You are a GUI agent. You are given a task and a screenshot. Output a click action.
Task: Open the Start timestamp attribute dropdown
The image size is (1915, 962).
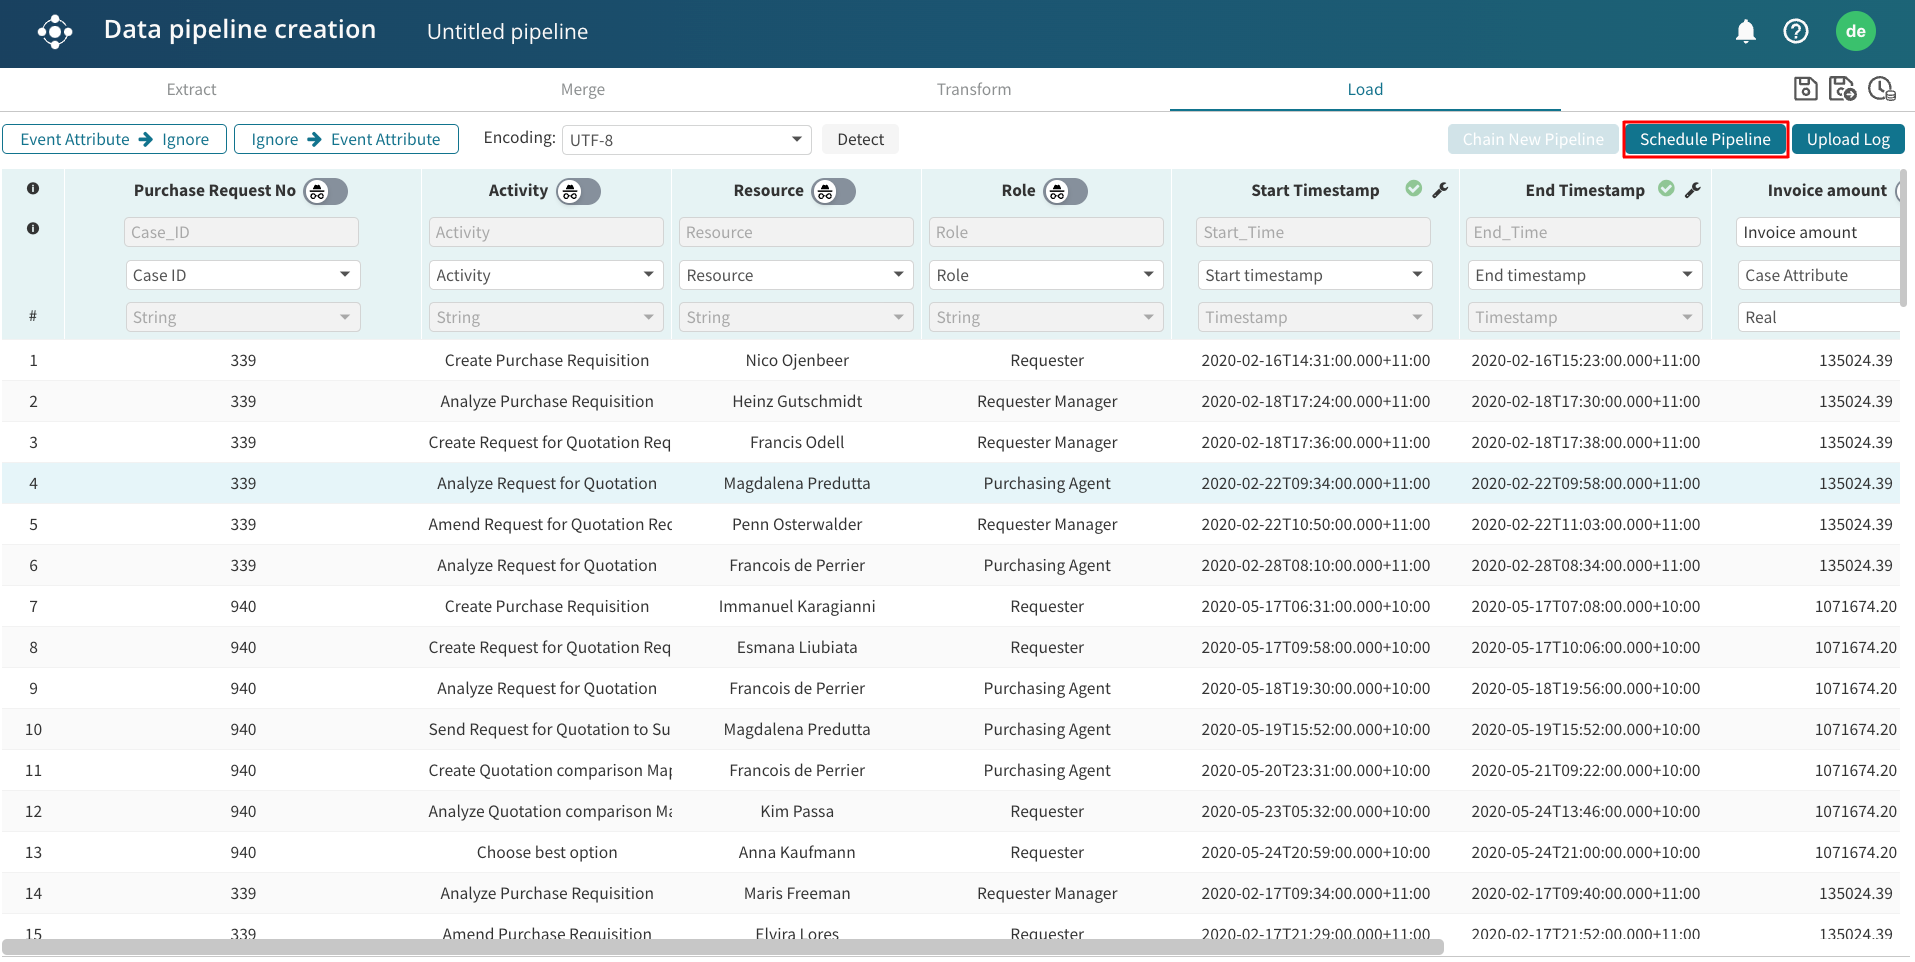tap(1314, 275)
